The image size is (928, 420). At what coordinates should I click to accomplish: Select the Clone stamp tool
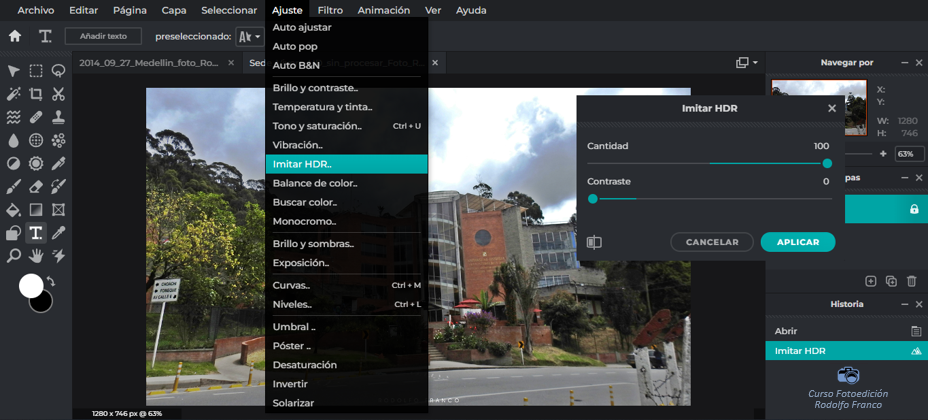point(58,117)
